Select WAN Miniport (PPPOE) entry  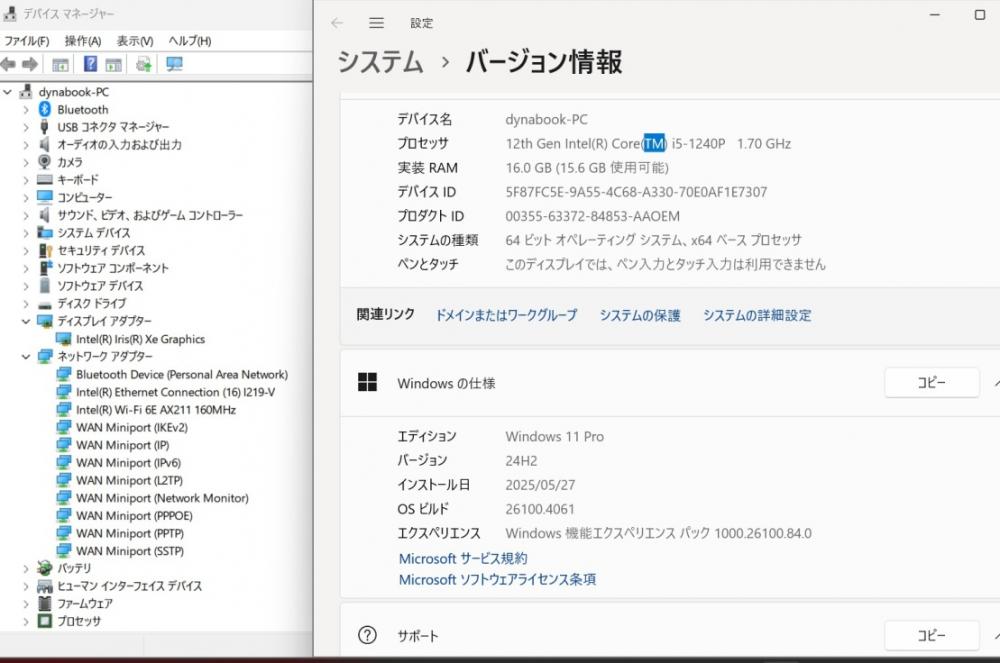pos(134,516)
